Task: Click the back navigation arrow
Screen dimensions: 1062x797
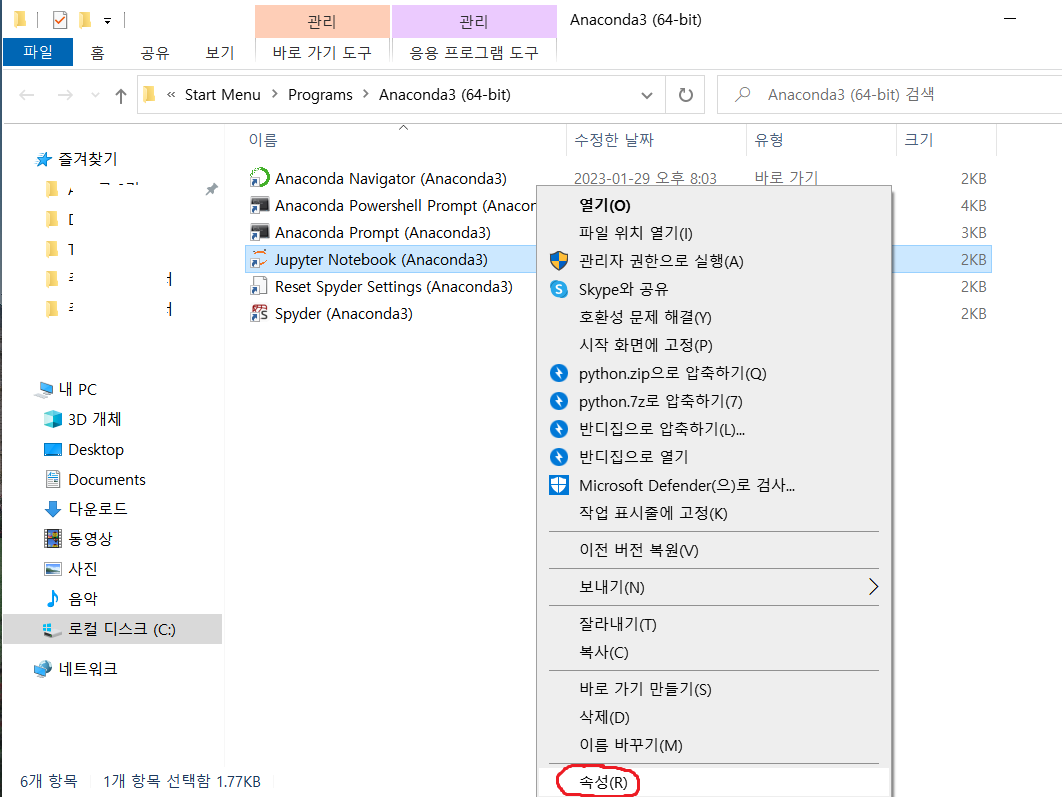Action: pos(26,95)
